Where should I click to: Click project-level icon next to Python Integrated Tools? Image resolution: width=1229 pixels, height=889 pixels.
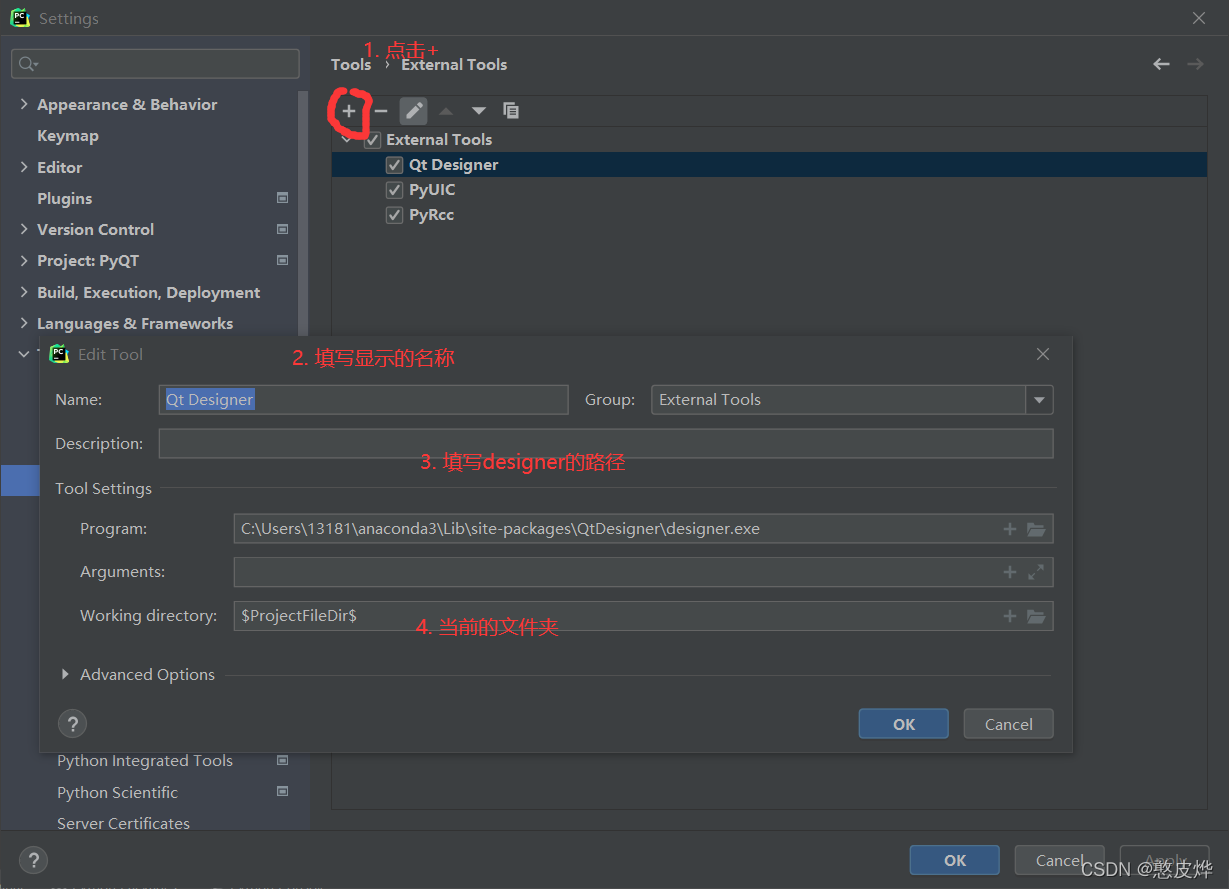point(283,761)
